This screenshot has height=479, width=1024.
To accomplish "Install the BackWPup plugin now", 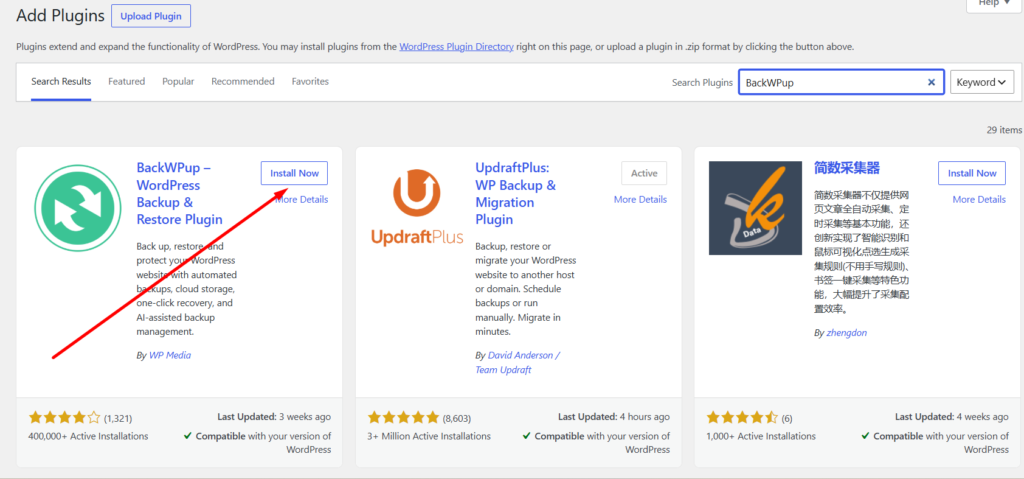I will coord(295,173).
